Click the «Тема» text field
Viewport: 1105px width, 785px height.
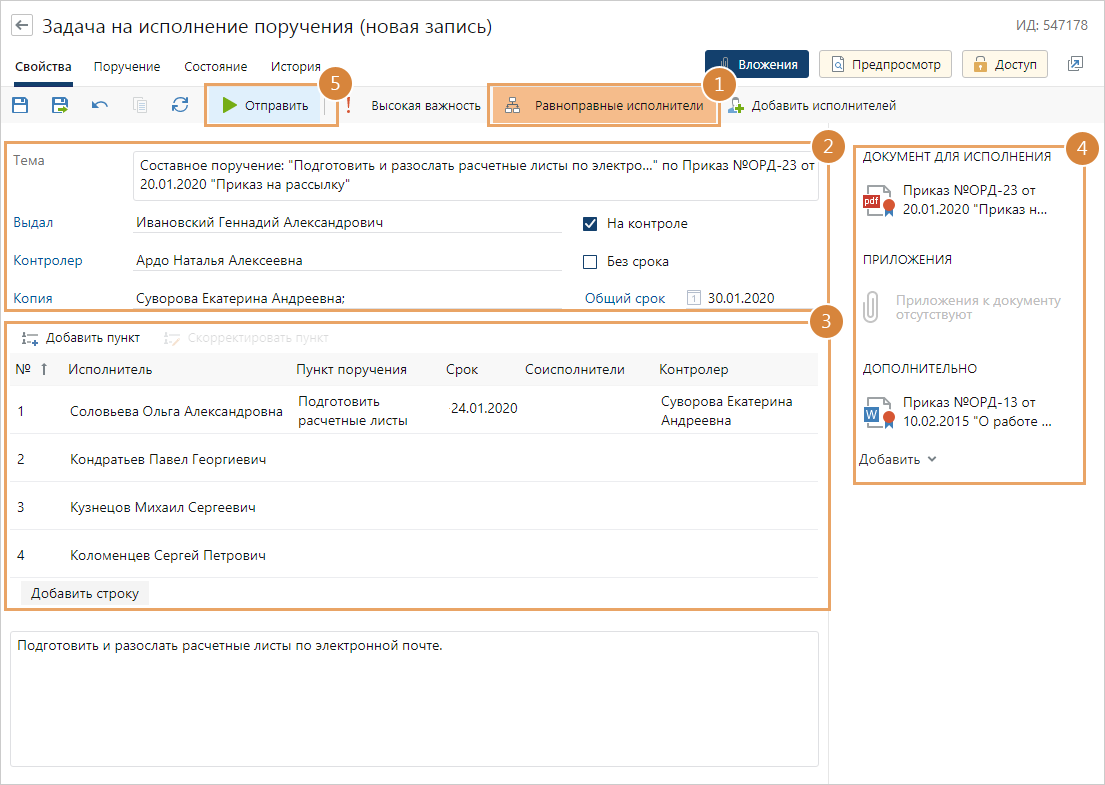pyautogui.click(x=475, y=175)
